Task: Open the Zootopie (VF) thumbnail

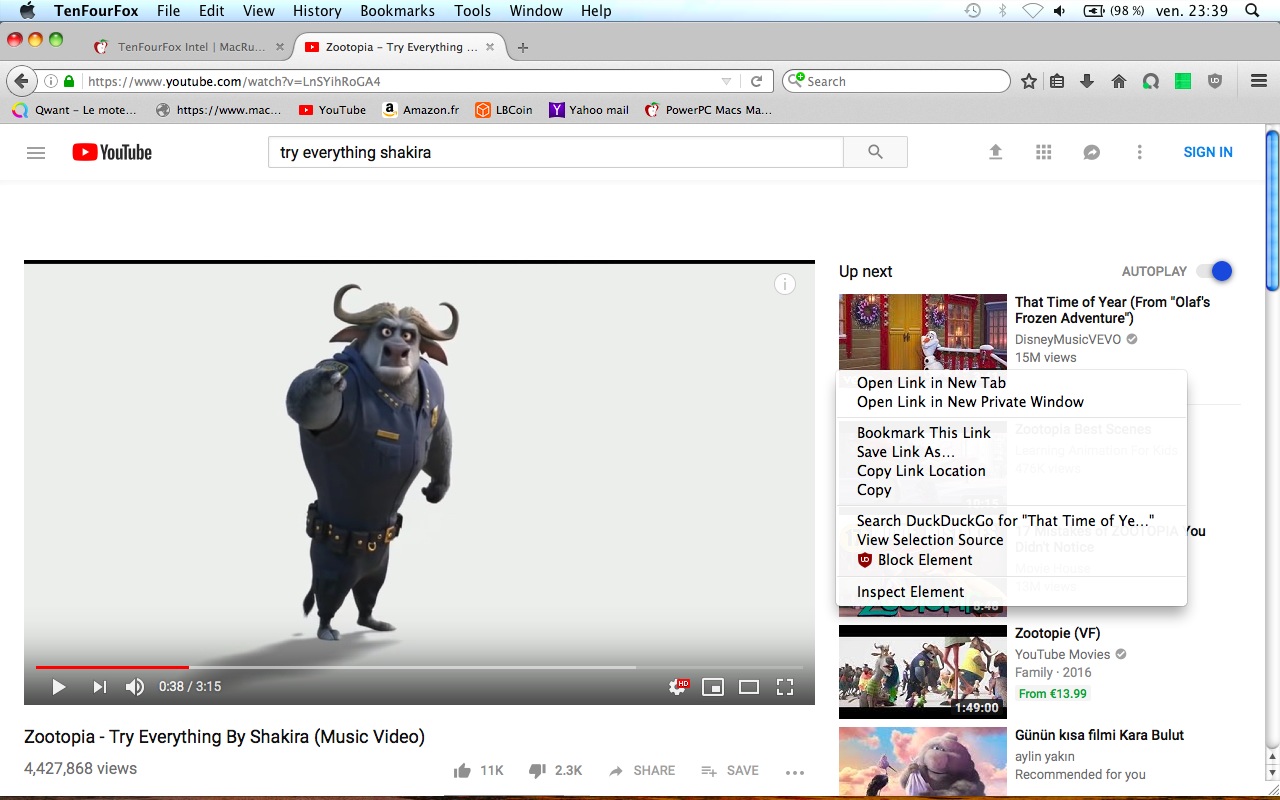Action: coord(923,672)
